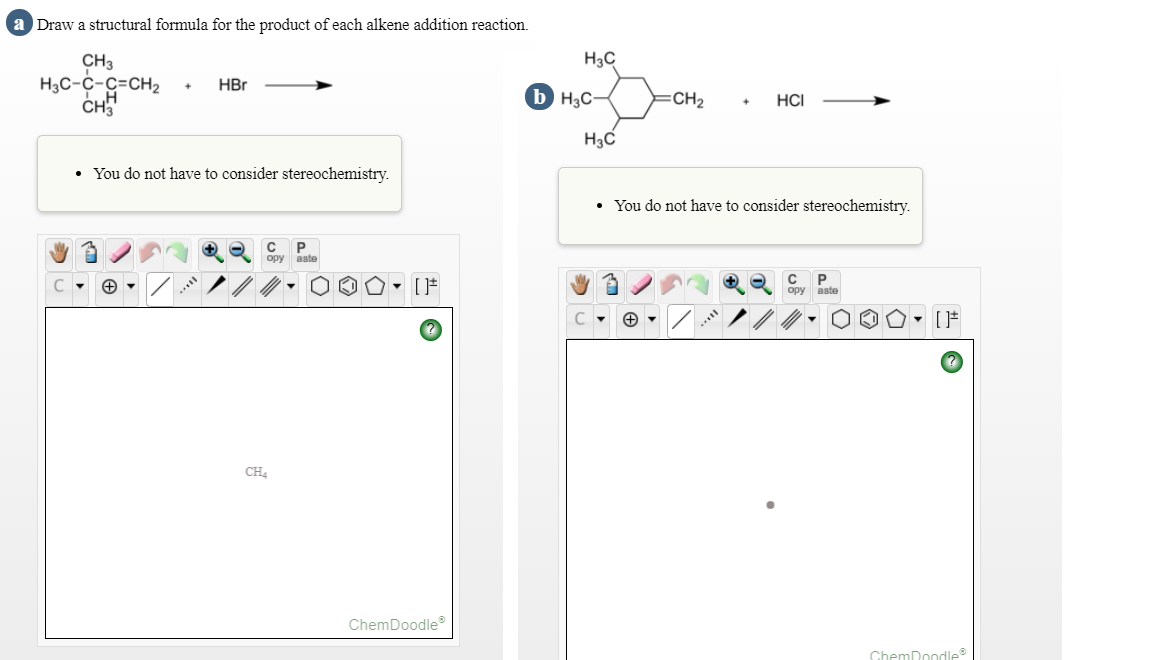Screen dimensions: 1152x660
Task: Toggle the Single bond drawing tool
Action: click(160, 289)
